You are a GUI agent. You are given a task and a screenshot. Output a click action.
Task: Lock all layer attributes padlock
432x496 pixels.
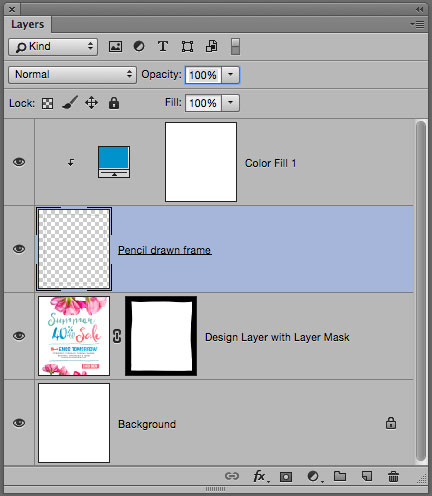point(114,103)
